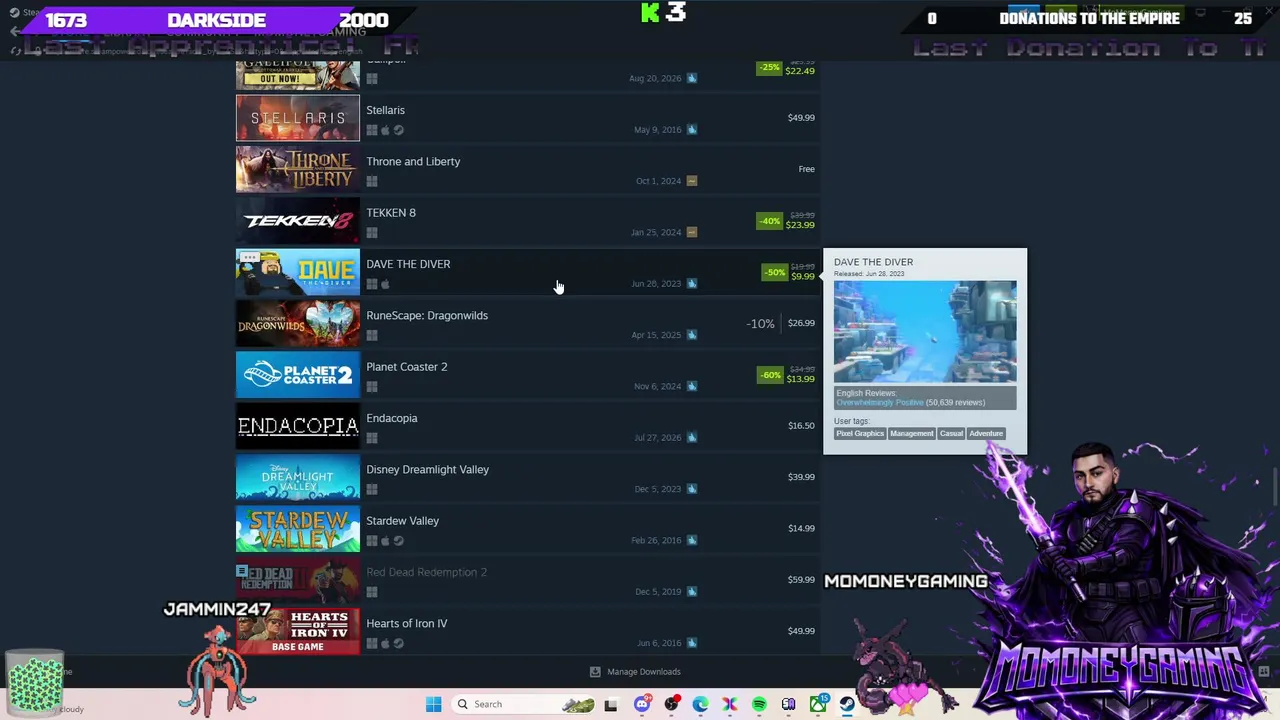
Task: Click the macOS platform icon under DAVE THE DIVER
Action: [x=385, y=284]
